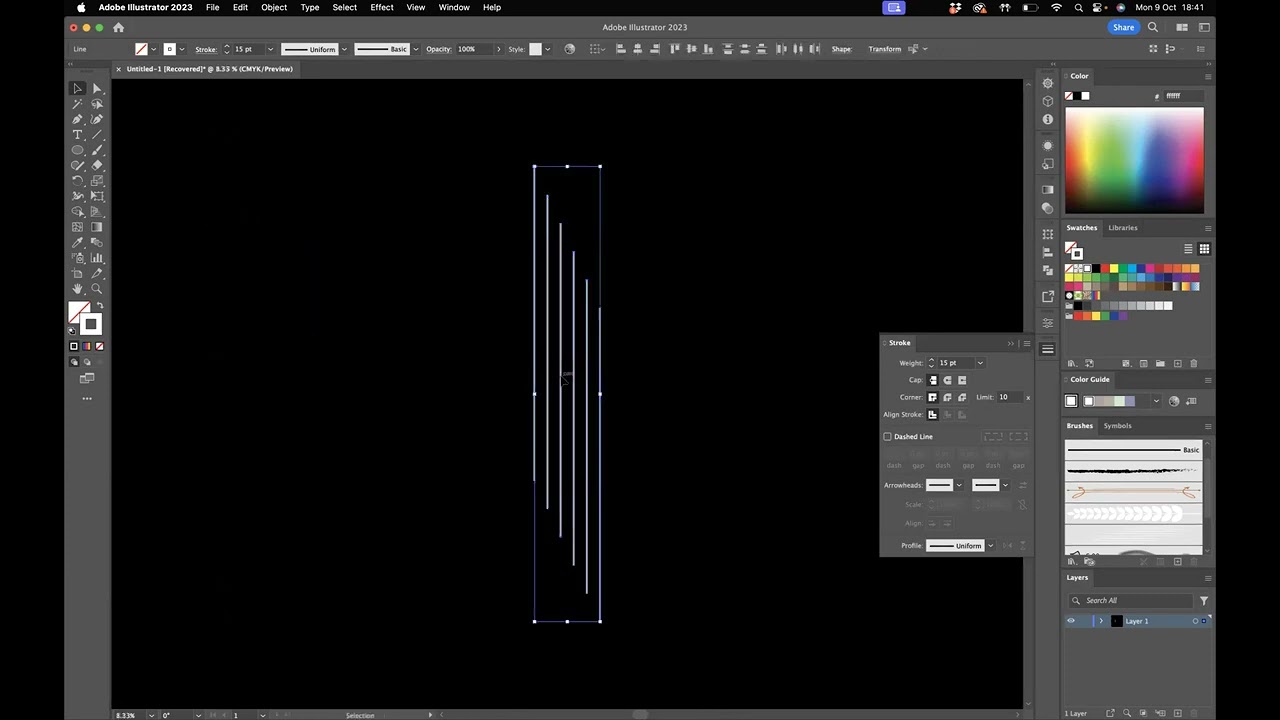The width and height of the screenshot is (1280, 720).
Task: Choose Miter Join corner option
Action: click(x=933, y=397)
